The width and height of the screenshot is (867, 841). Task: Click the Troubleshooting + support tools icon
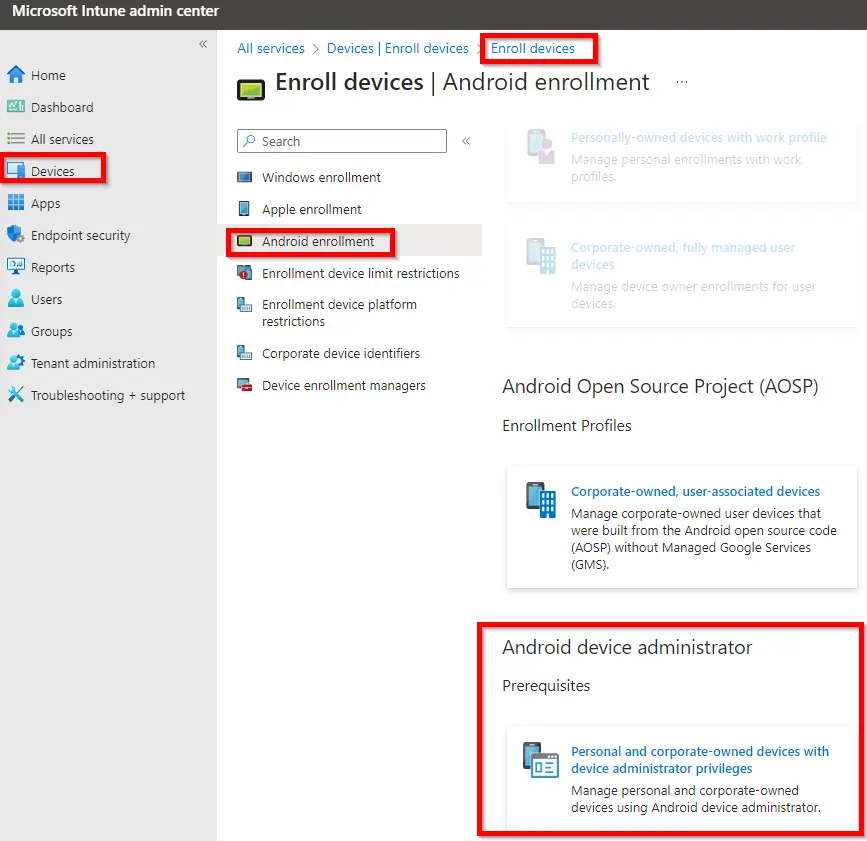point(15,394)
